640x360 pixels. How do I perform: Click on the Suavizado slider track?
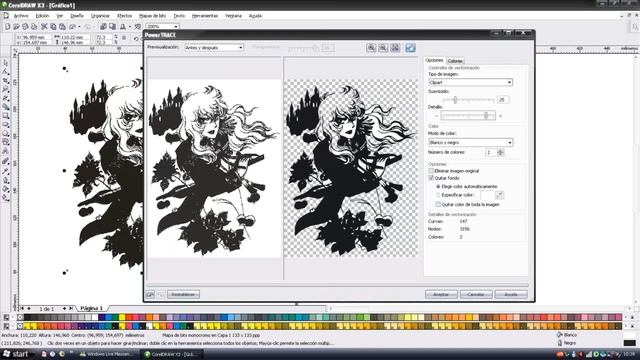tap(468, 100)
